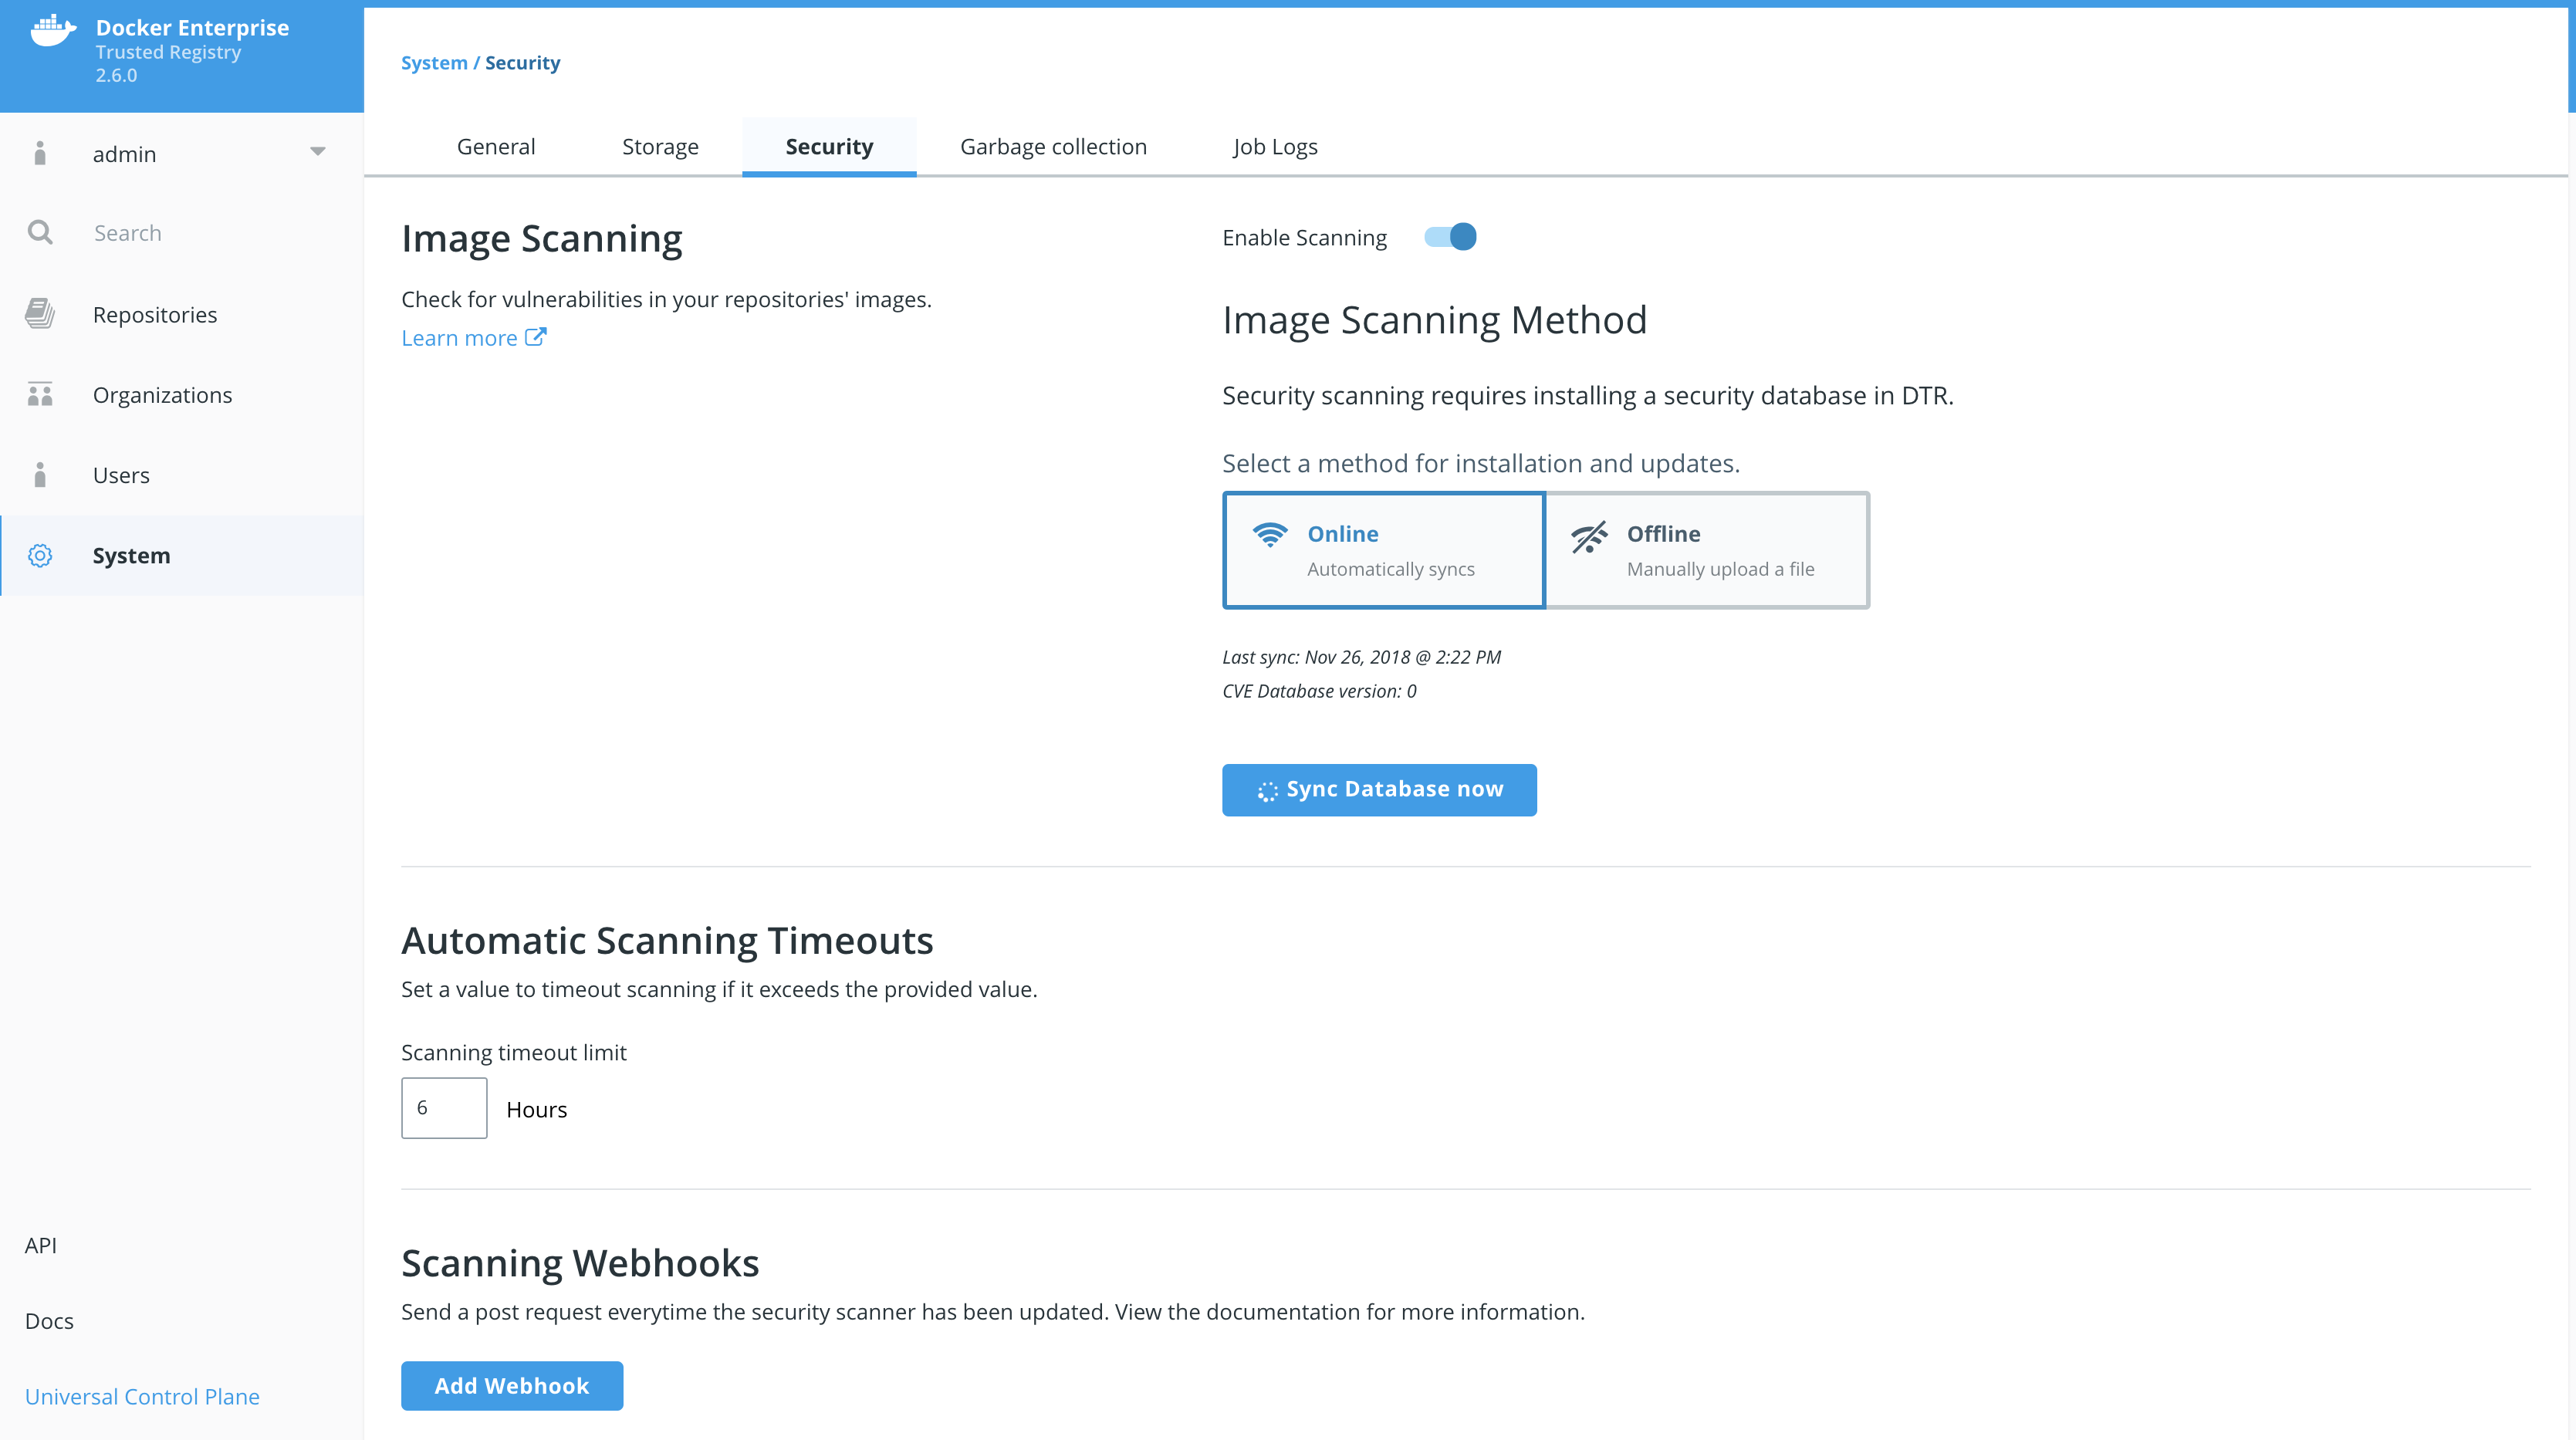Viewport: 2576px width, 1440px height.
Task: Click the Automatic Scanning Timeouts heading
Action: click(667, 941)
